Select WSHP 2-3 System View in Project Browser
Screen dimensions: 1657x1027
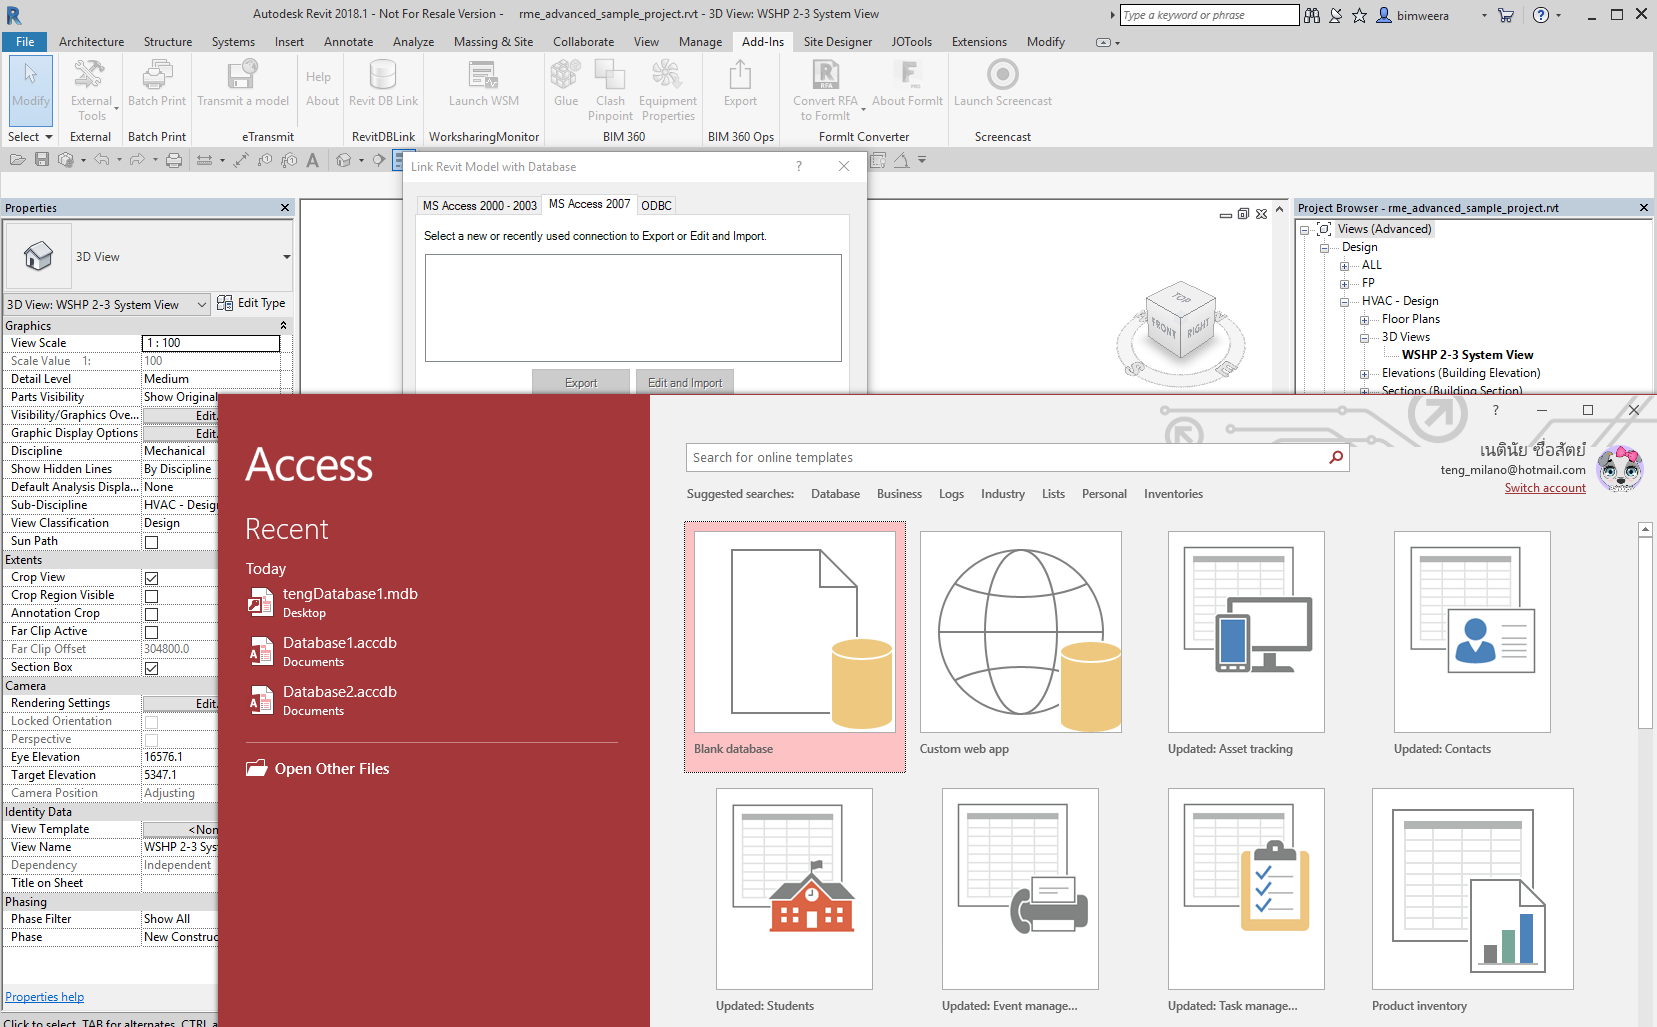1467,355
